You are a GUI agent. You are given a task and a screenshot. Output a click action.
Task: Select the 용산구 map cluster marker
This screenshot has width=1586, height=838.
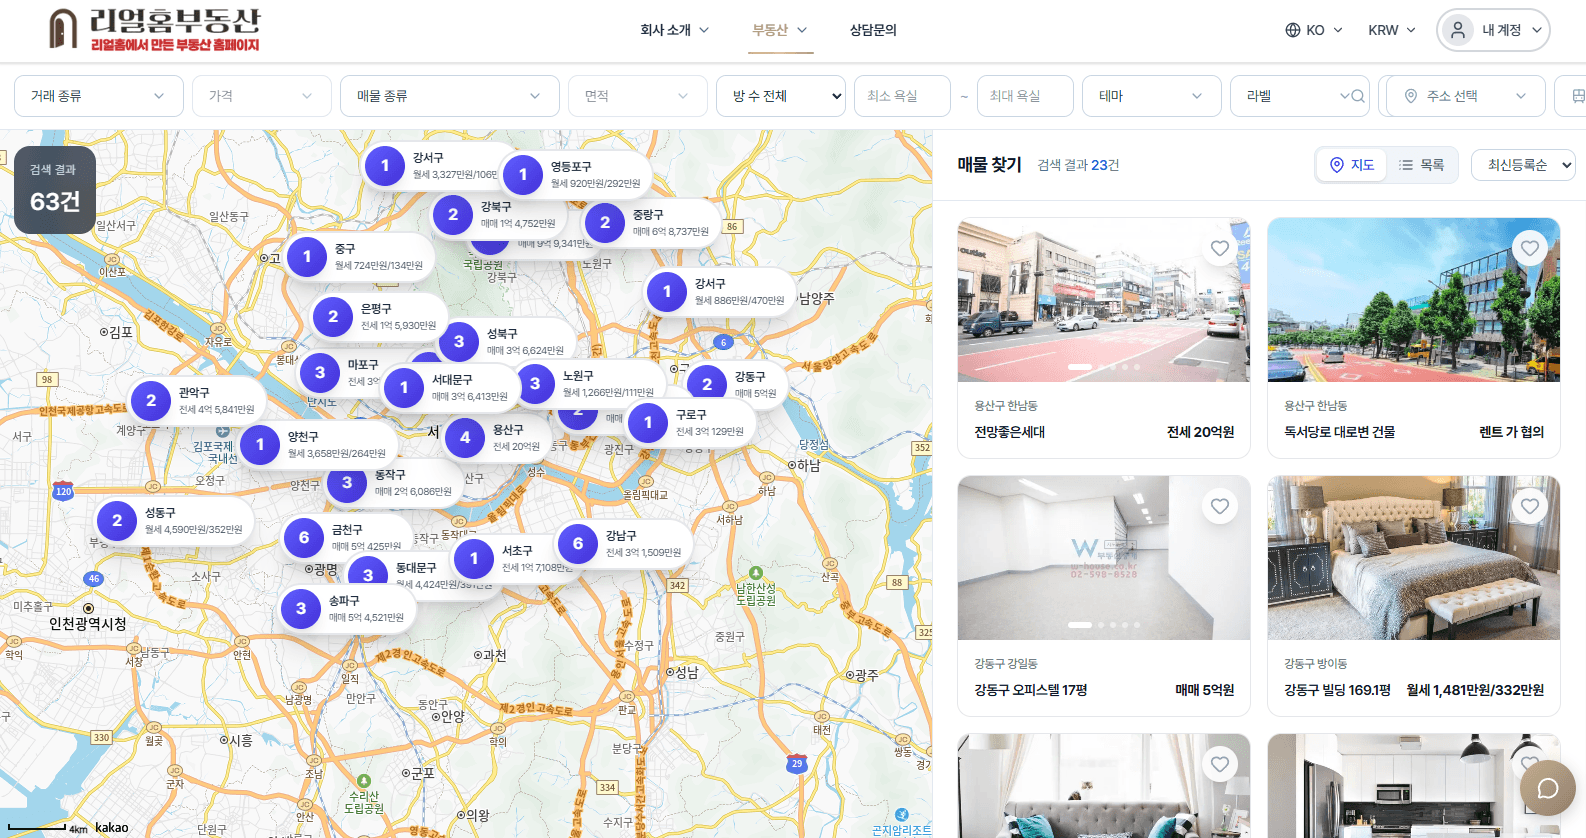(x=465, y=437)
